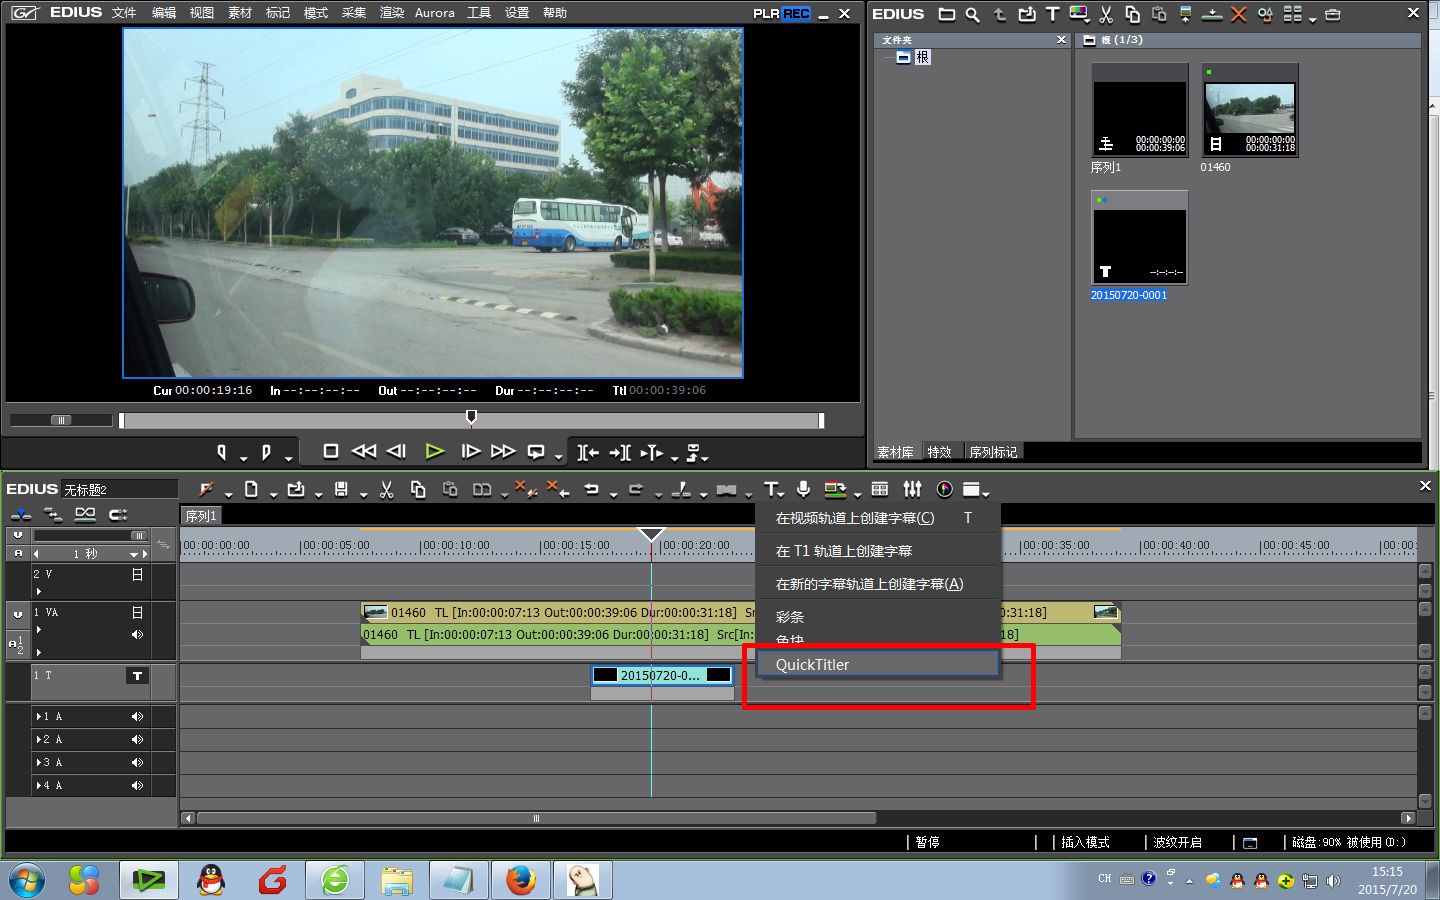Open the 文件 menu

click(x=124, y=13)
